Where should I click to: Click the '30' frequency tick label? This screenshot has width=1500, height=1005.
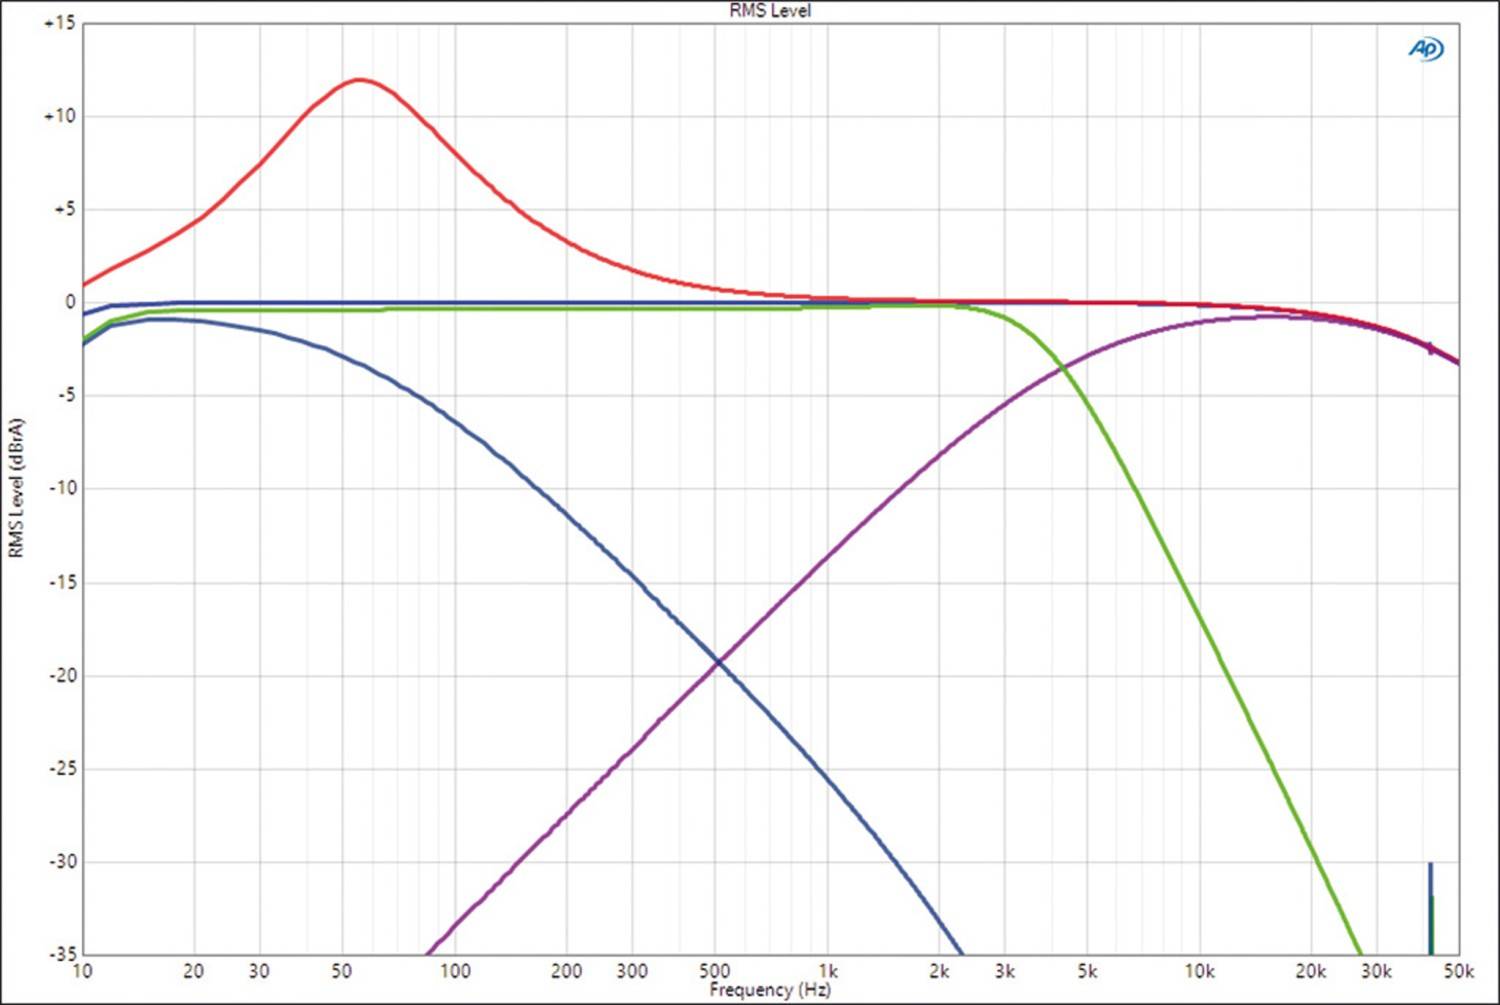259,971
